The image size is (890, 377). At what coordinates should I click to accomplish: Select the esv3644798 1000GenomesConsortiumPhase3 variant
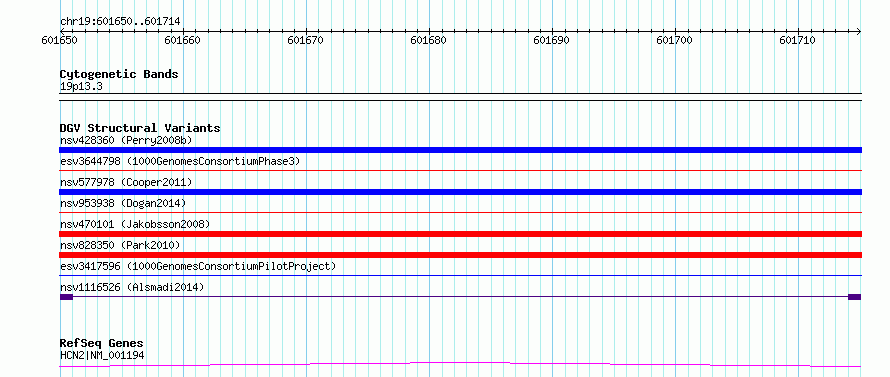[x=180, y=161]
